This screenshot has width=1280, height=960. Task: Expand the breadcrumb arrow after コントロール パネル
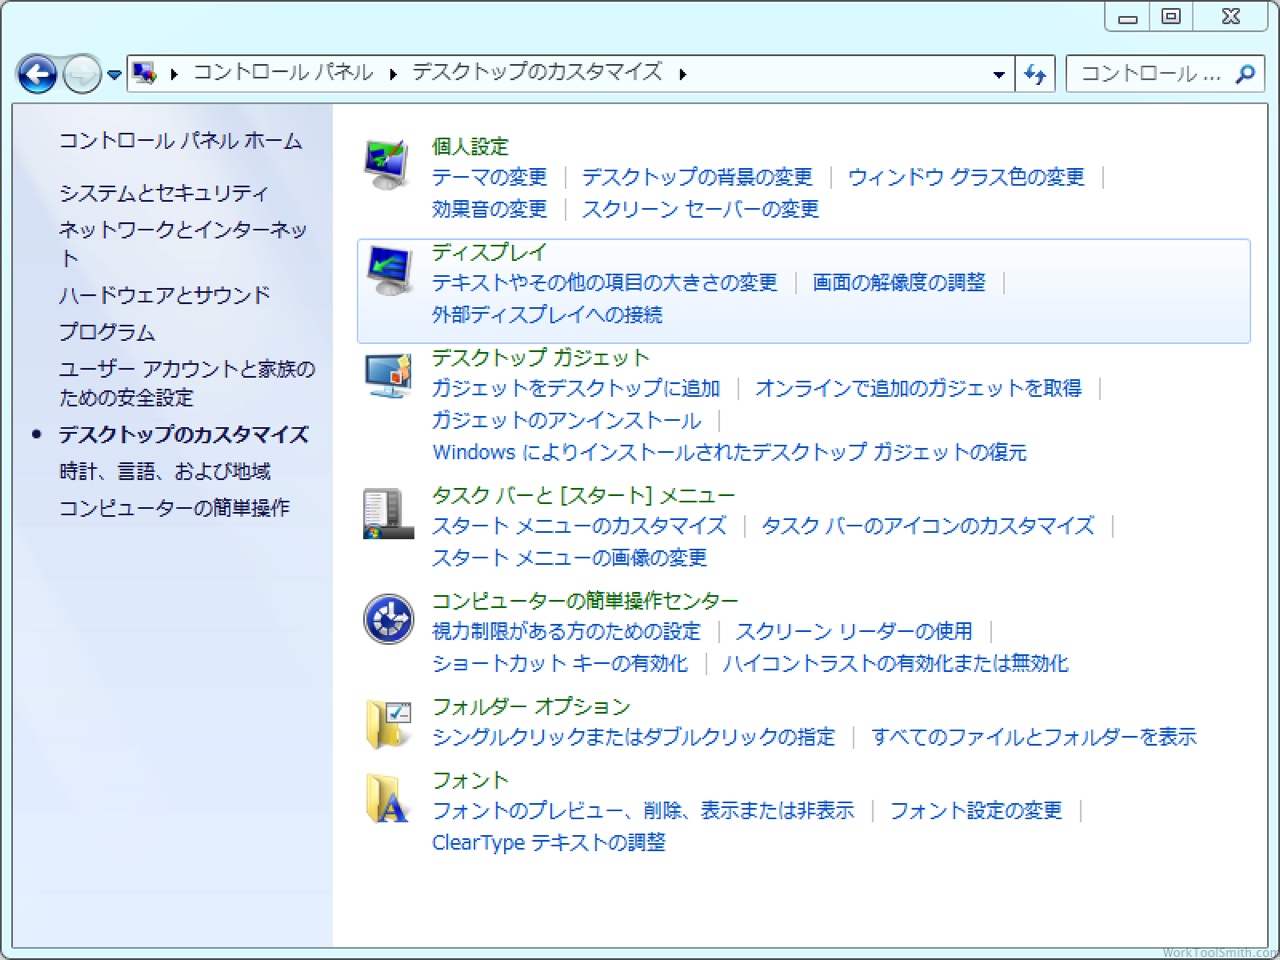click(393, 74)
